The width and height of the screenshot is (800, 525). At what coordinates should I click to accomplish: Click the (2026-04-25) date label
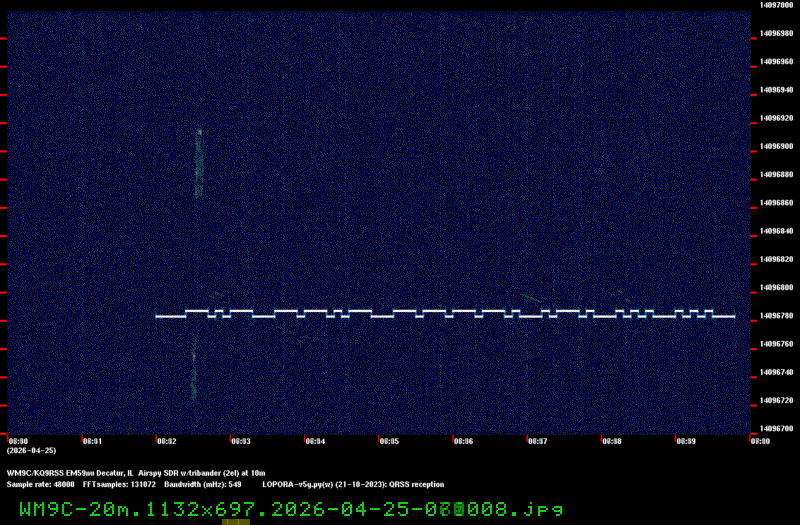click(x=32, y=450)
